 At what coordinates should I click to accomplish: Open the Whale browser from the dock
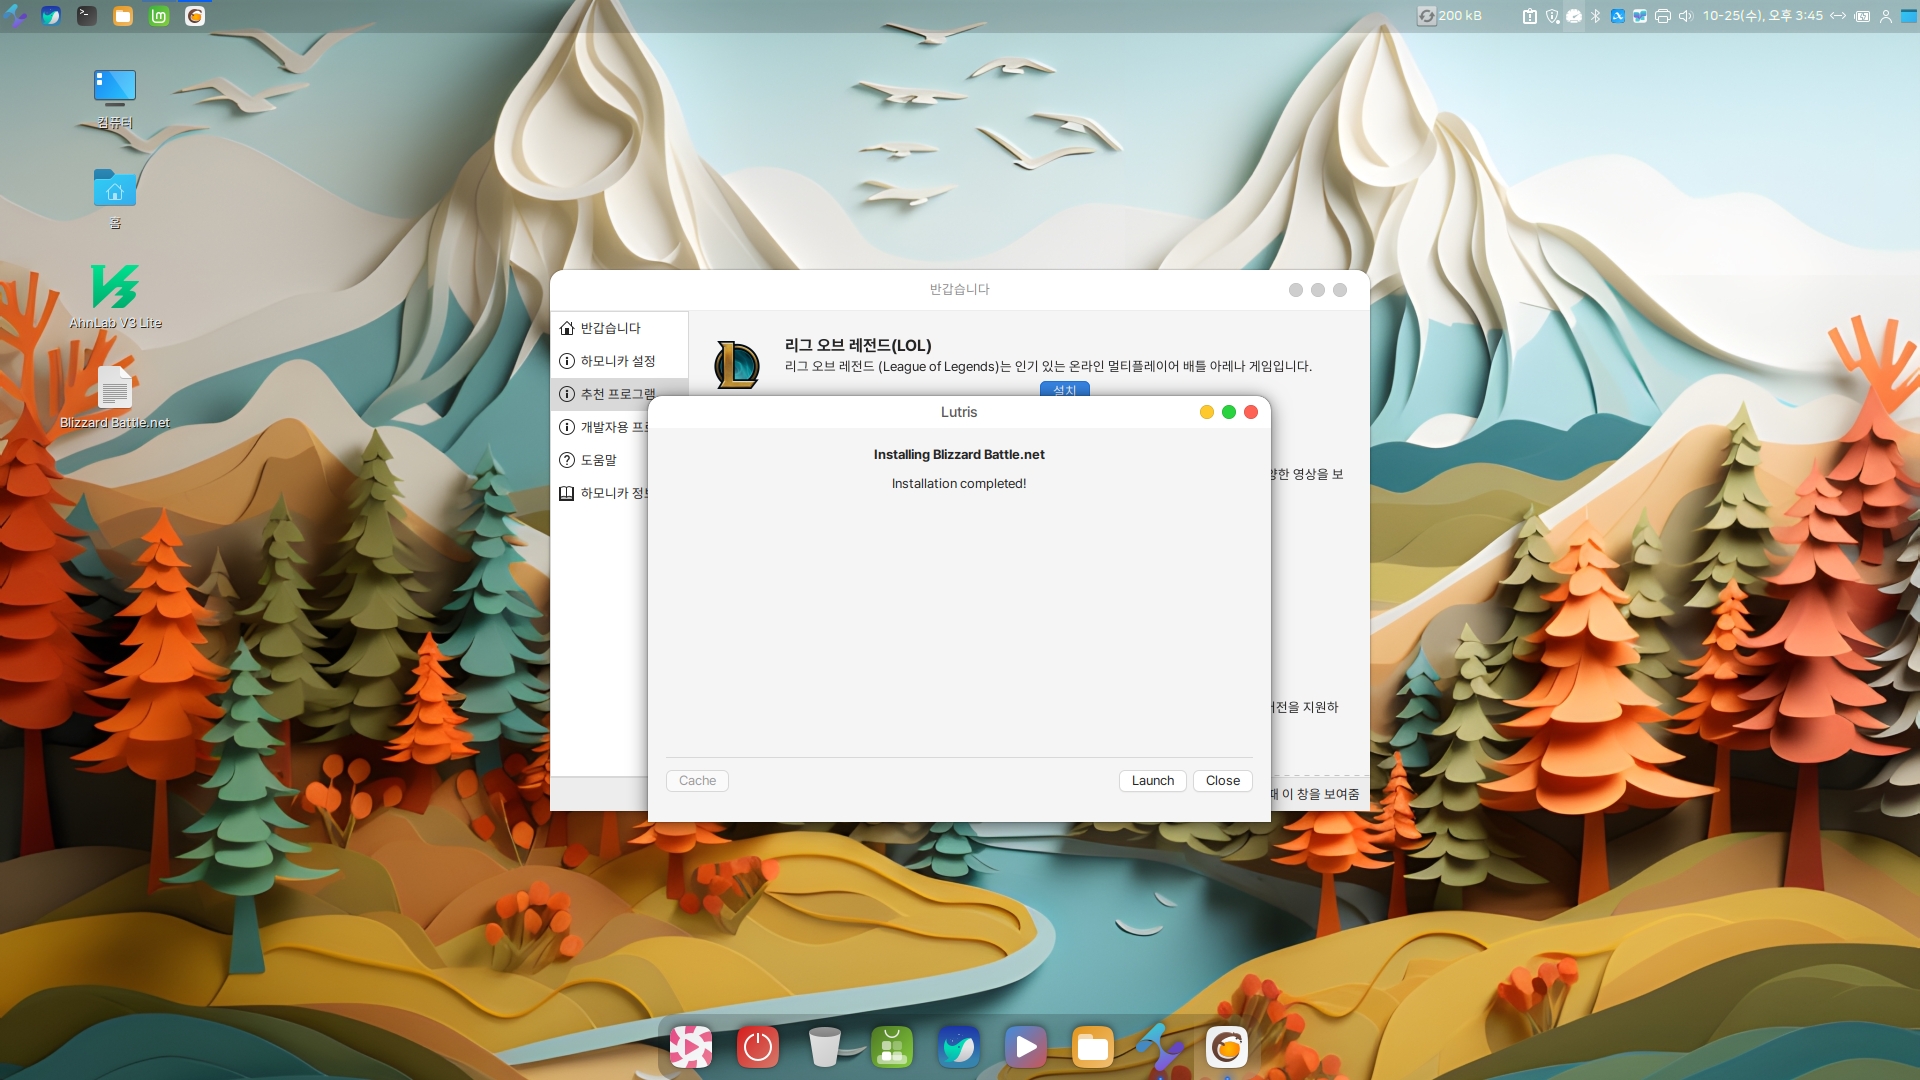coord(958,1047)
